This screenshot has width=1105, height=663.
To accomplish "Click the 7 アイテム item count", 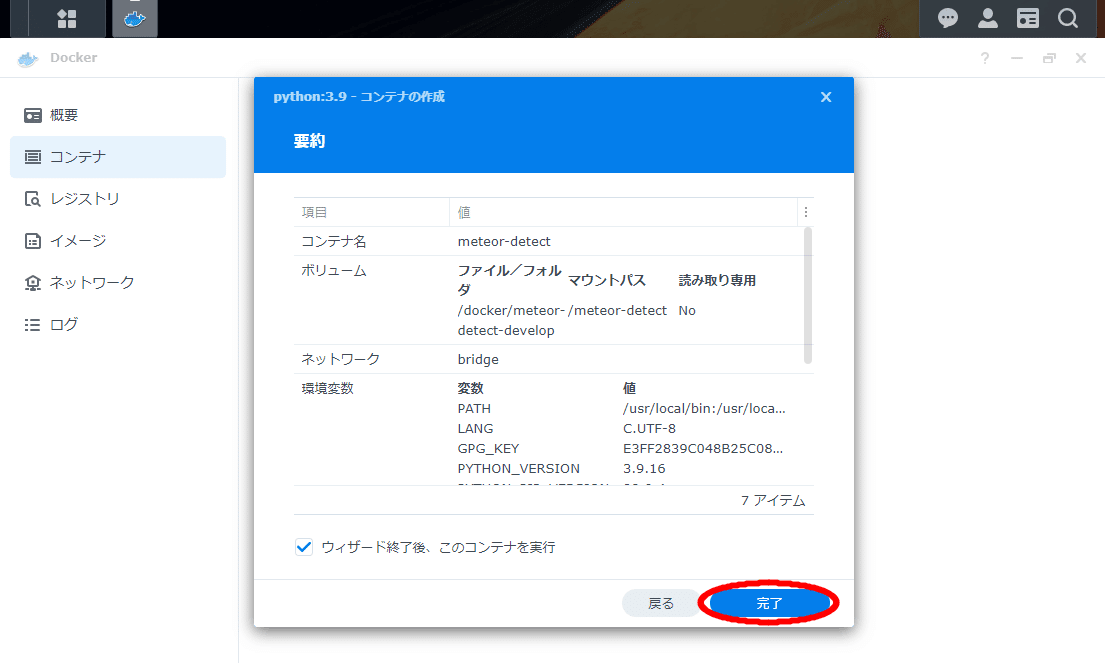I will [773, 500].
